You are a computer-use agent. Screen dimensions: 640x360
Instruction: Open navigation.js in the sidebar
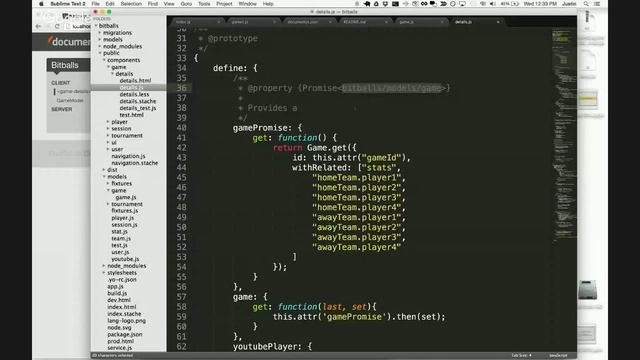(x=128, y=156)
